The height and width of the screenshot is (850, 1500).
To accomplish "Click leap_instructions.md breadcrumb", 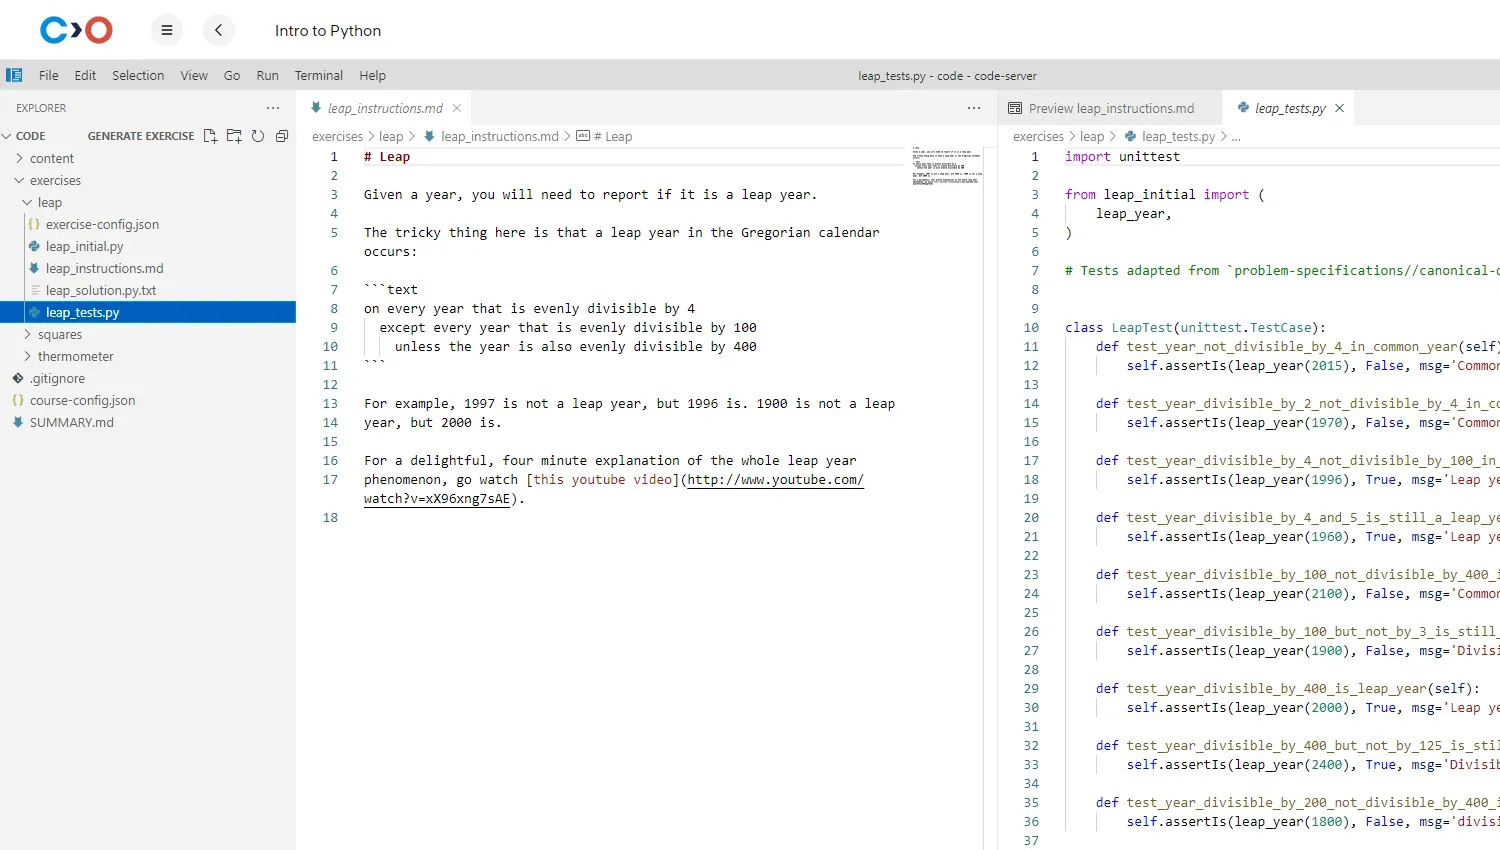I will pyautogui.click(x=499, y=137).
